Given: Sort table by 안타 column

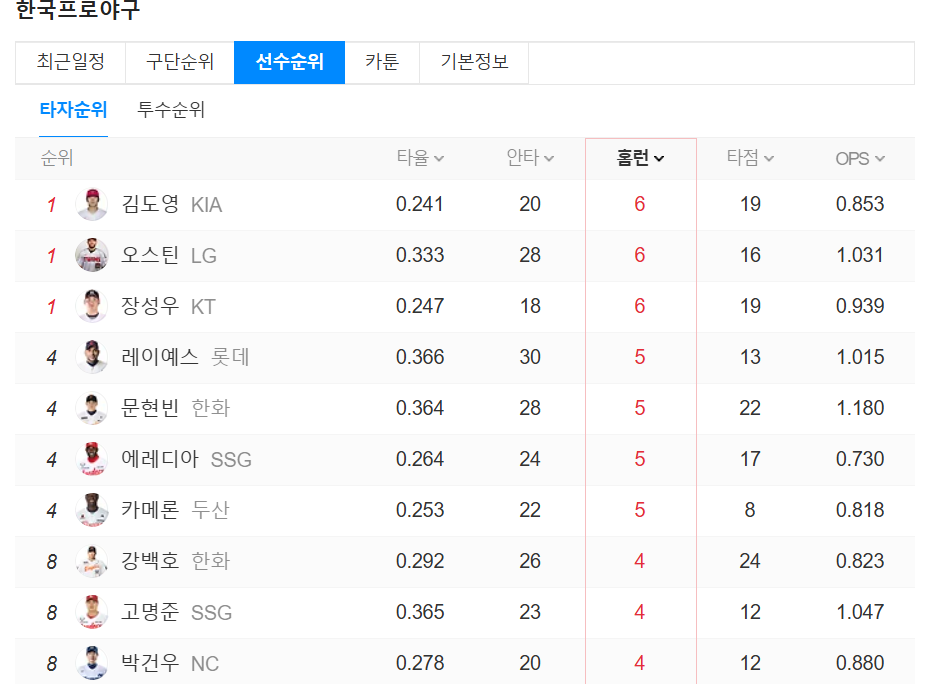Looking at the screenshot, I should pos(530,158).
